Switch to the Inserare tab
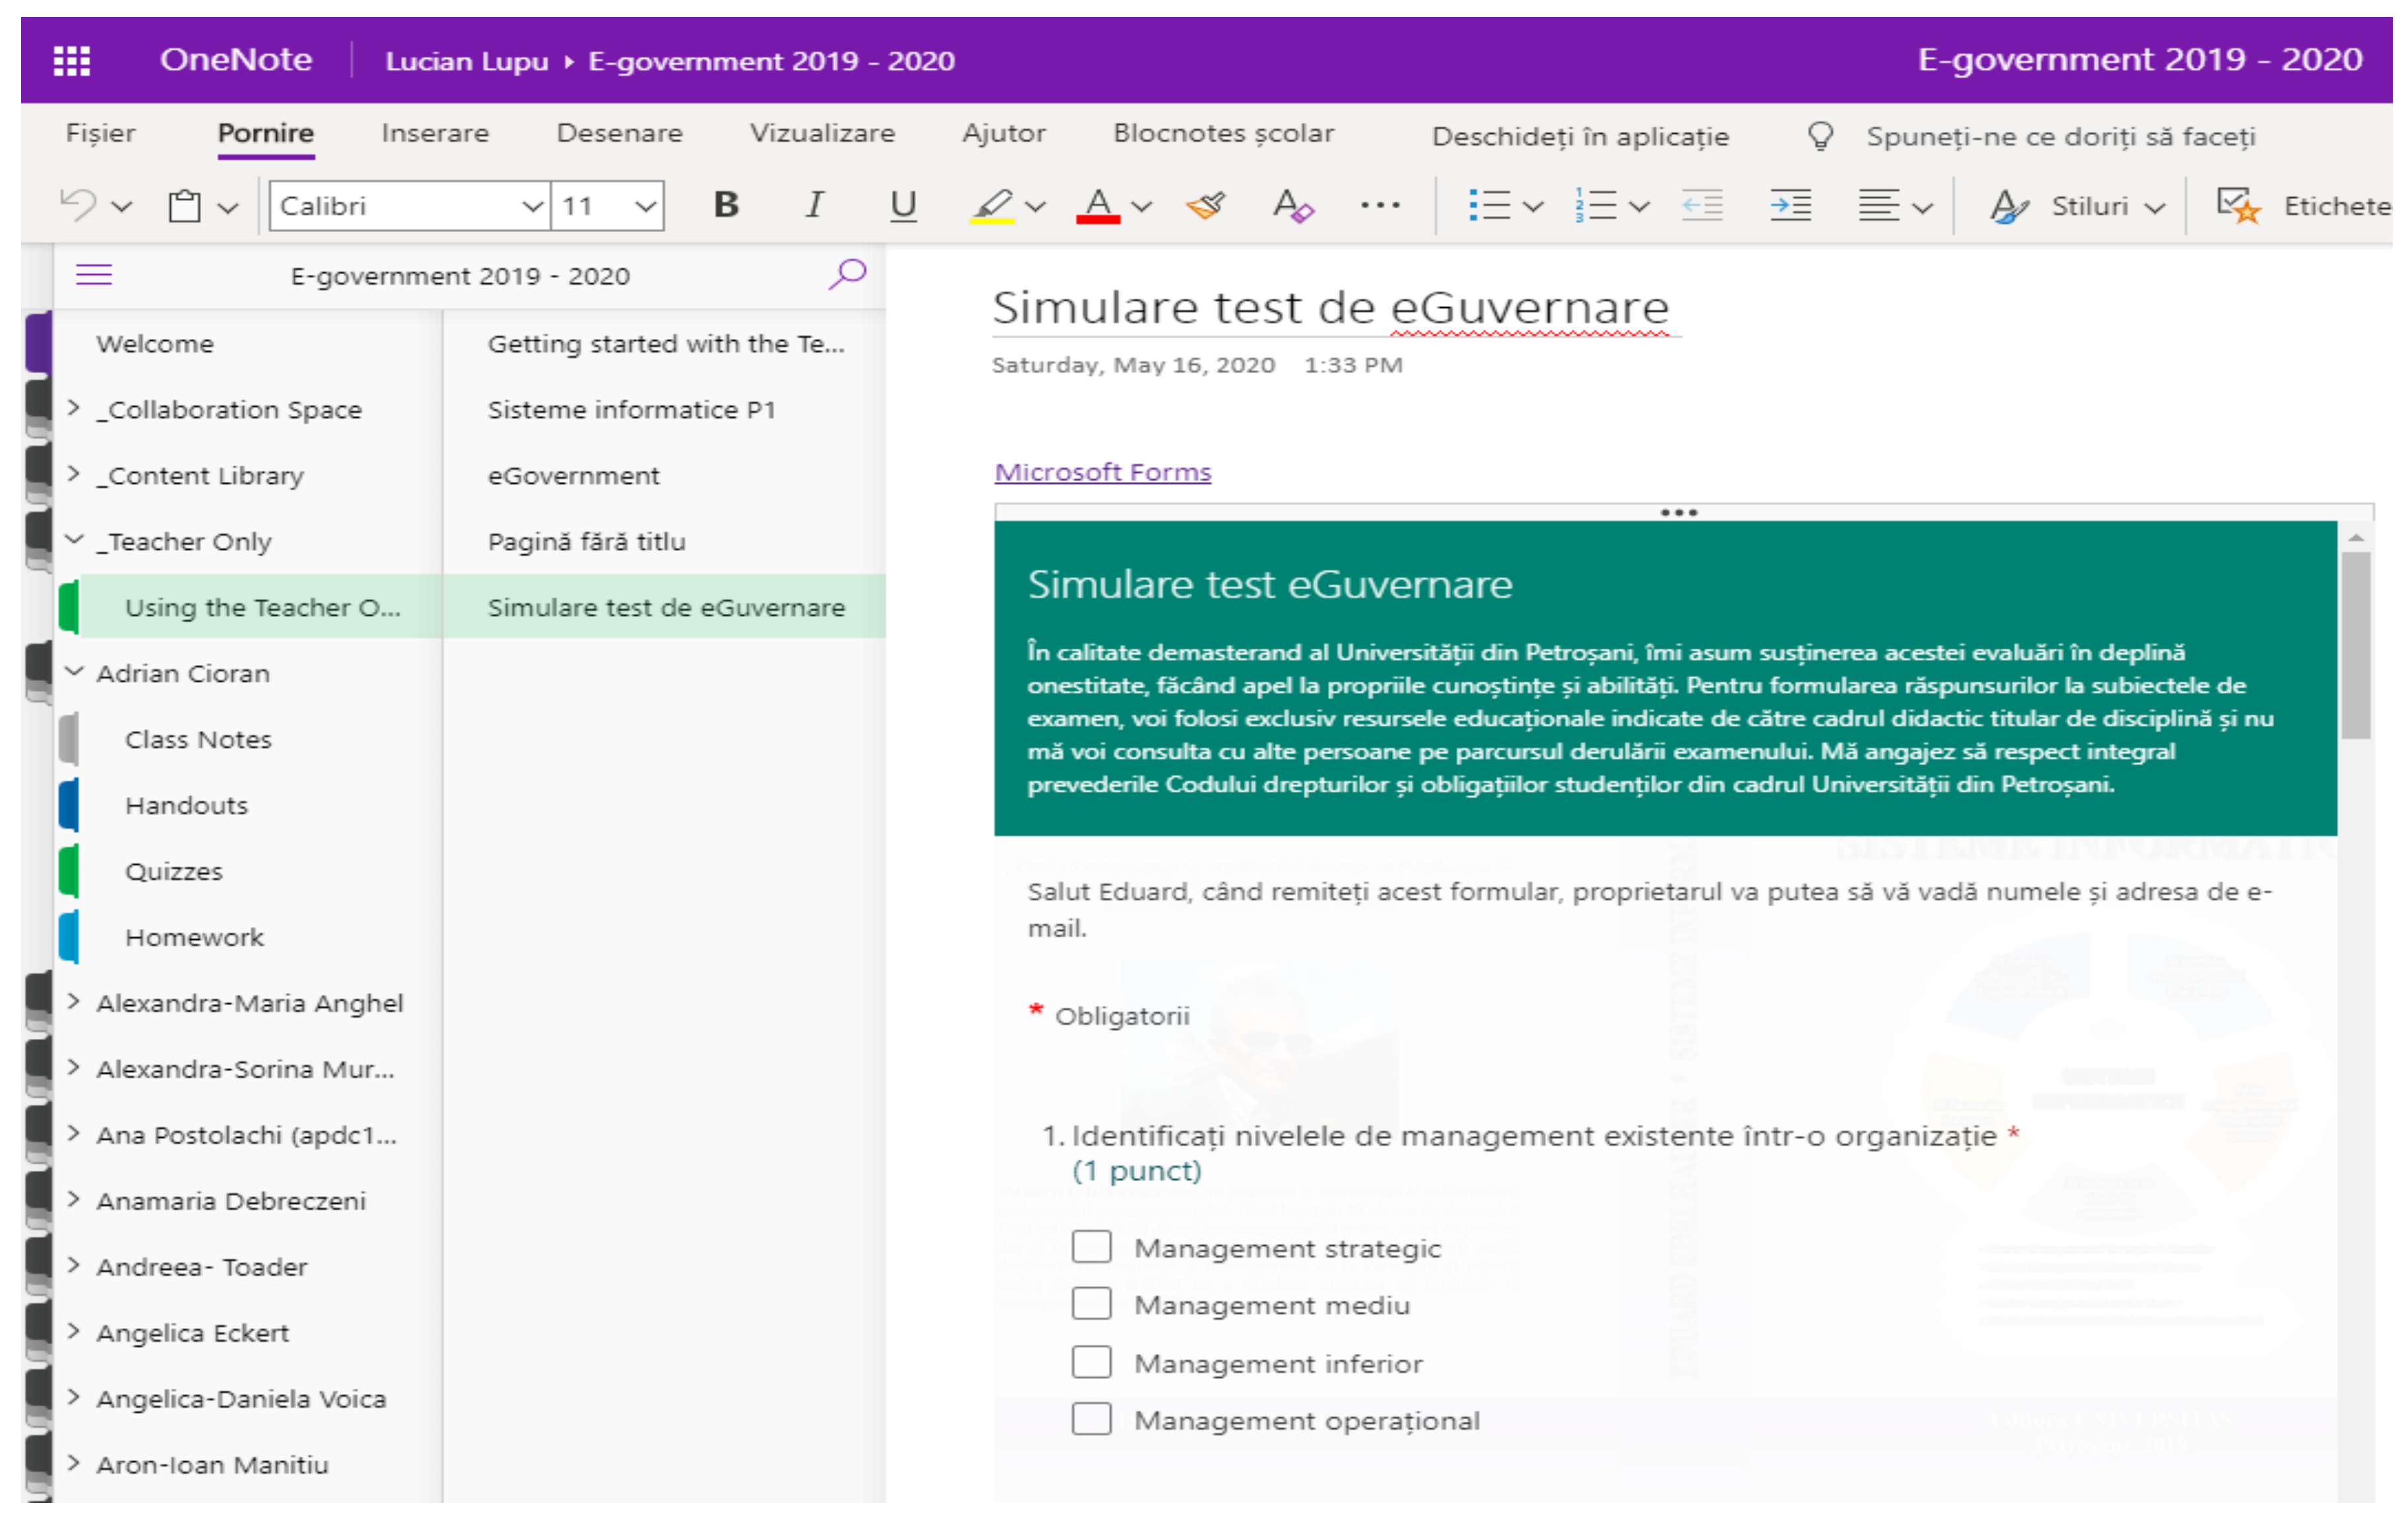Image resolution: width=2408 pixels, height=1524 pixels. [435, 134]
